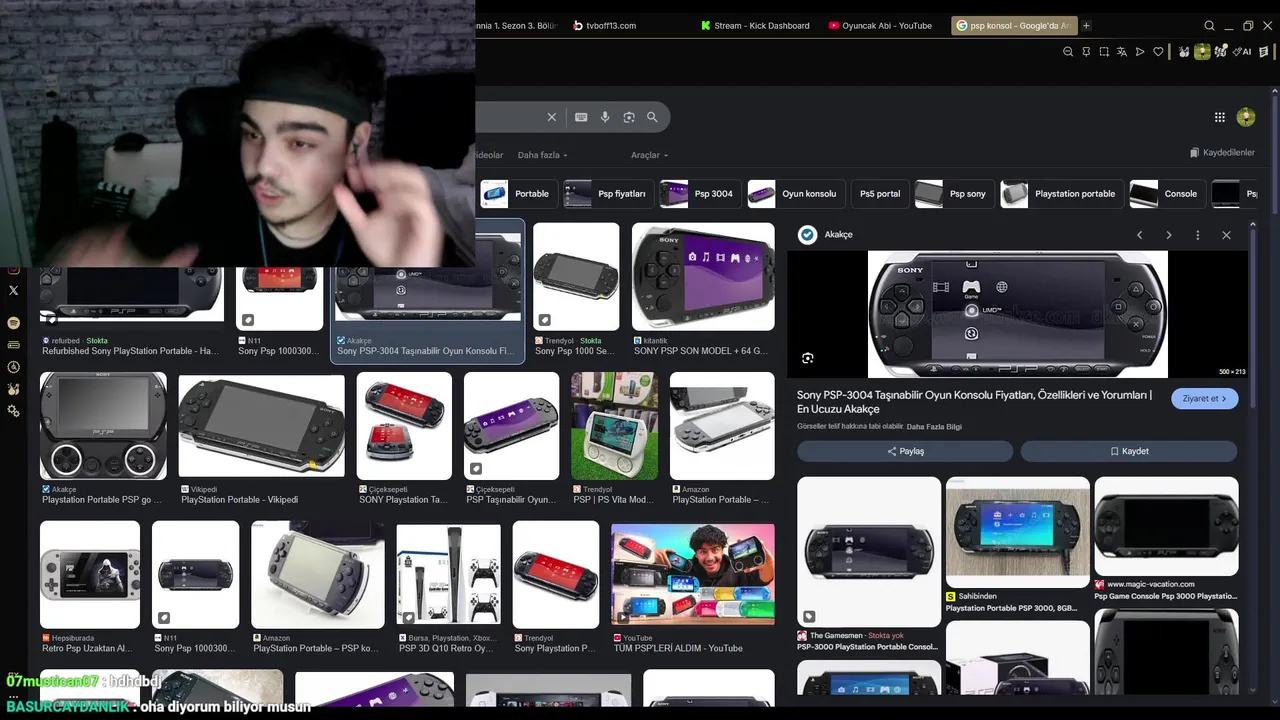Click the heart bookmark icon in the toolbar
The image size is (1280, 720).
click(1158, 52)
